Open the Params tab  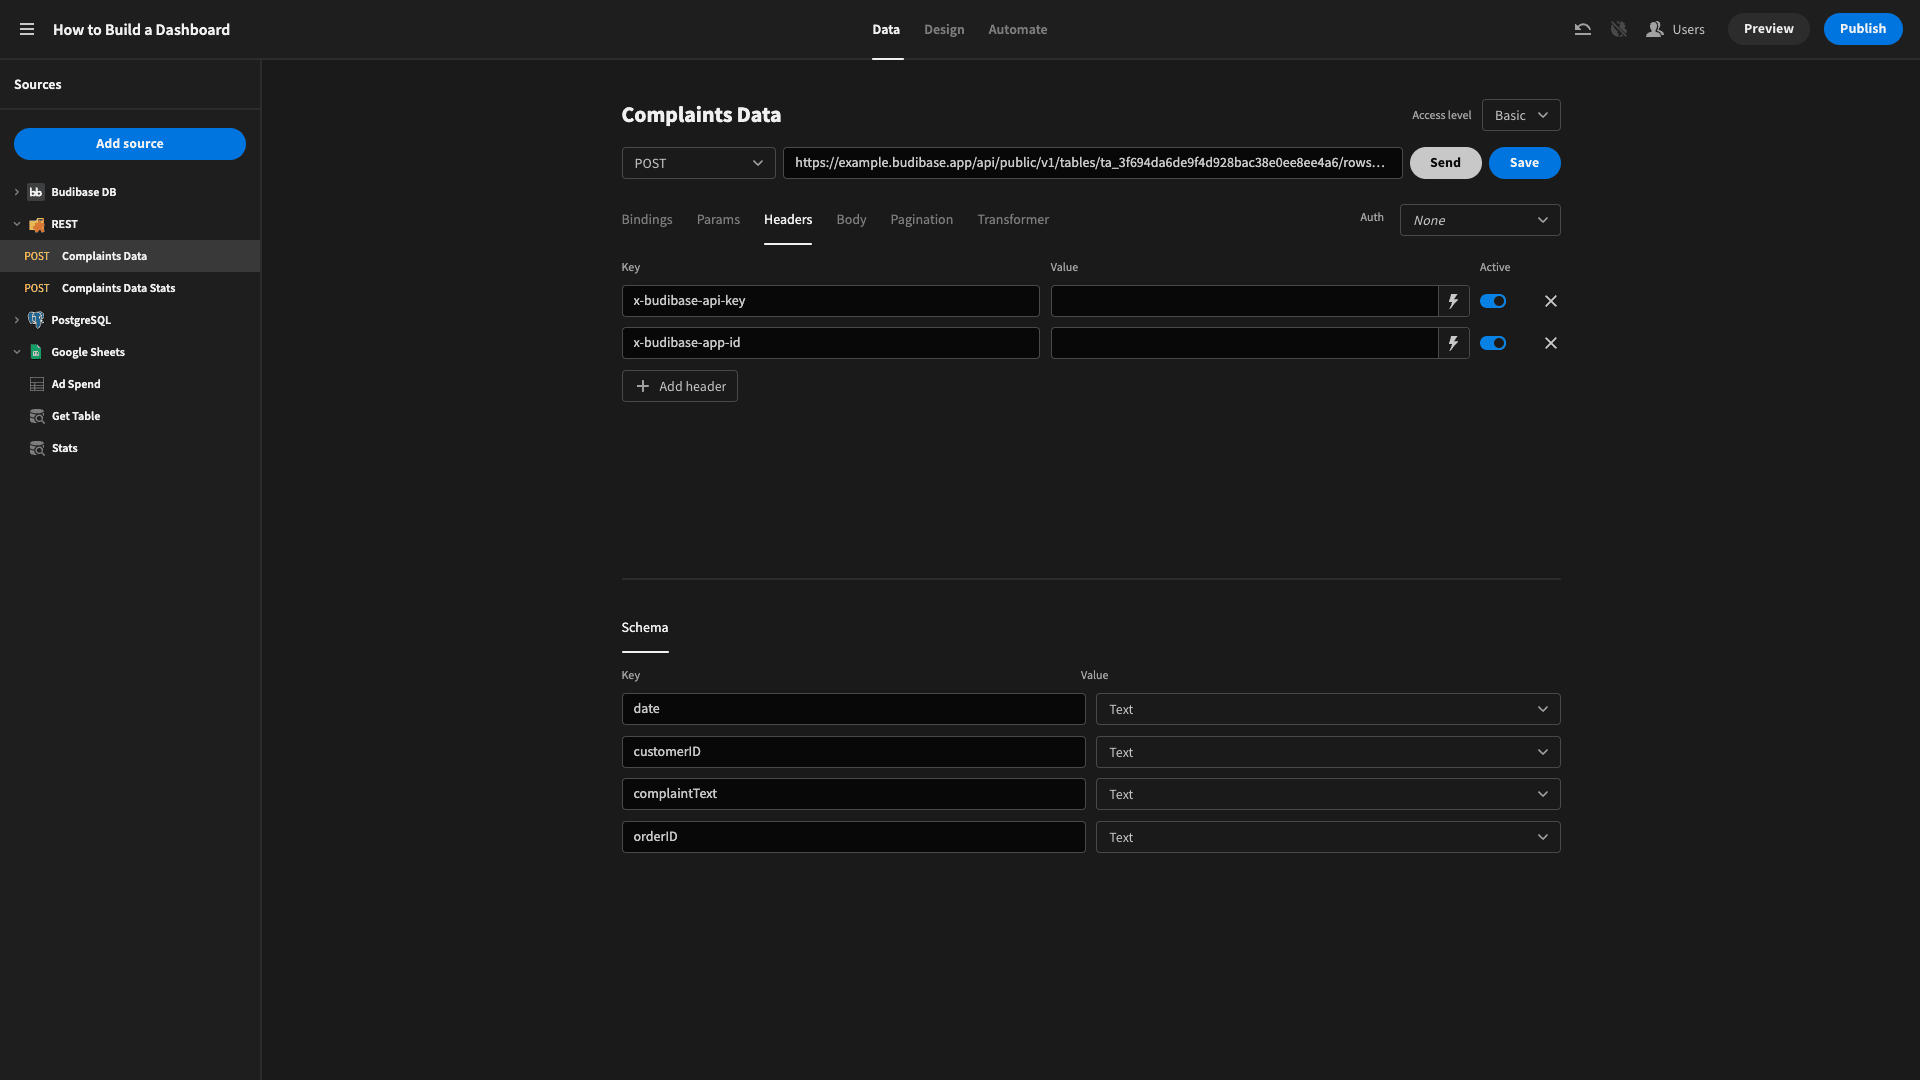pyautogui.click(x=718, y=219)
